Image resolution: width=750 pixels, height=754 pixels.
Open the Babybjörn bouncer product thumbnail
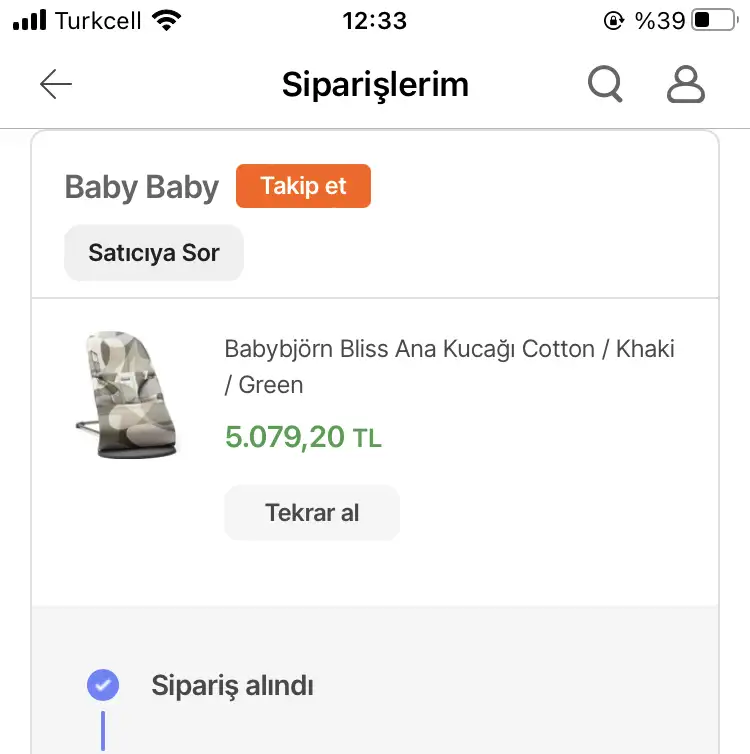pyautogui.click(x=125, y=395)
